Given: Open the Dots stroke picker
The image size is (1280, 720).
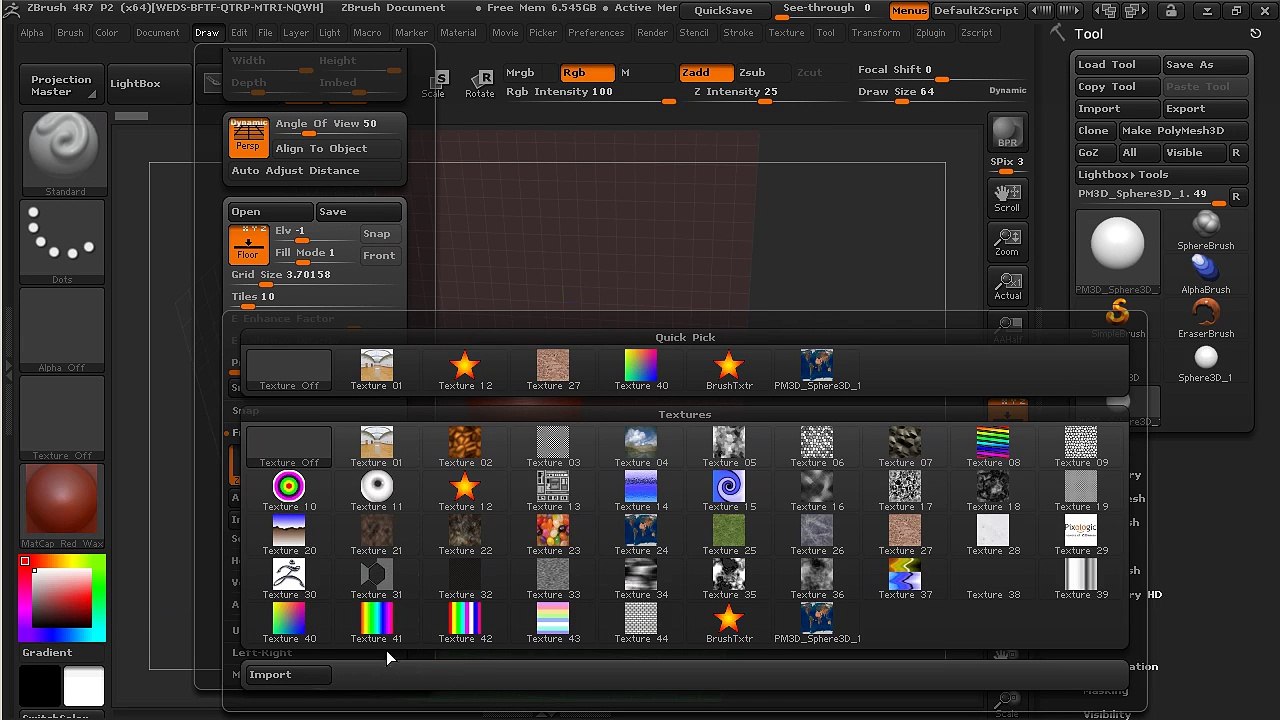Looking at the screenshot, I should [63, 242].
